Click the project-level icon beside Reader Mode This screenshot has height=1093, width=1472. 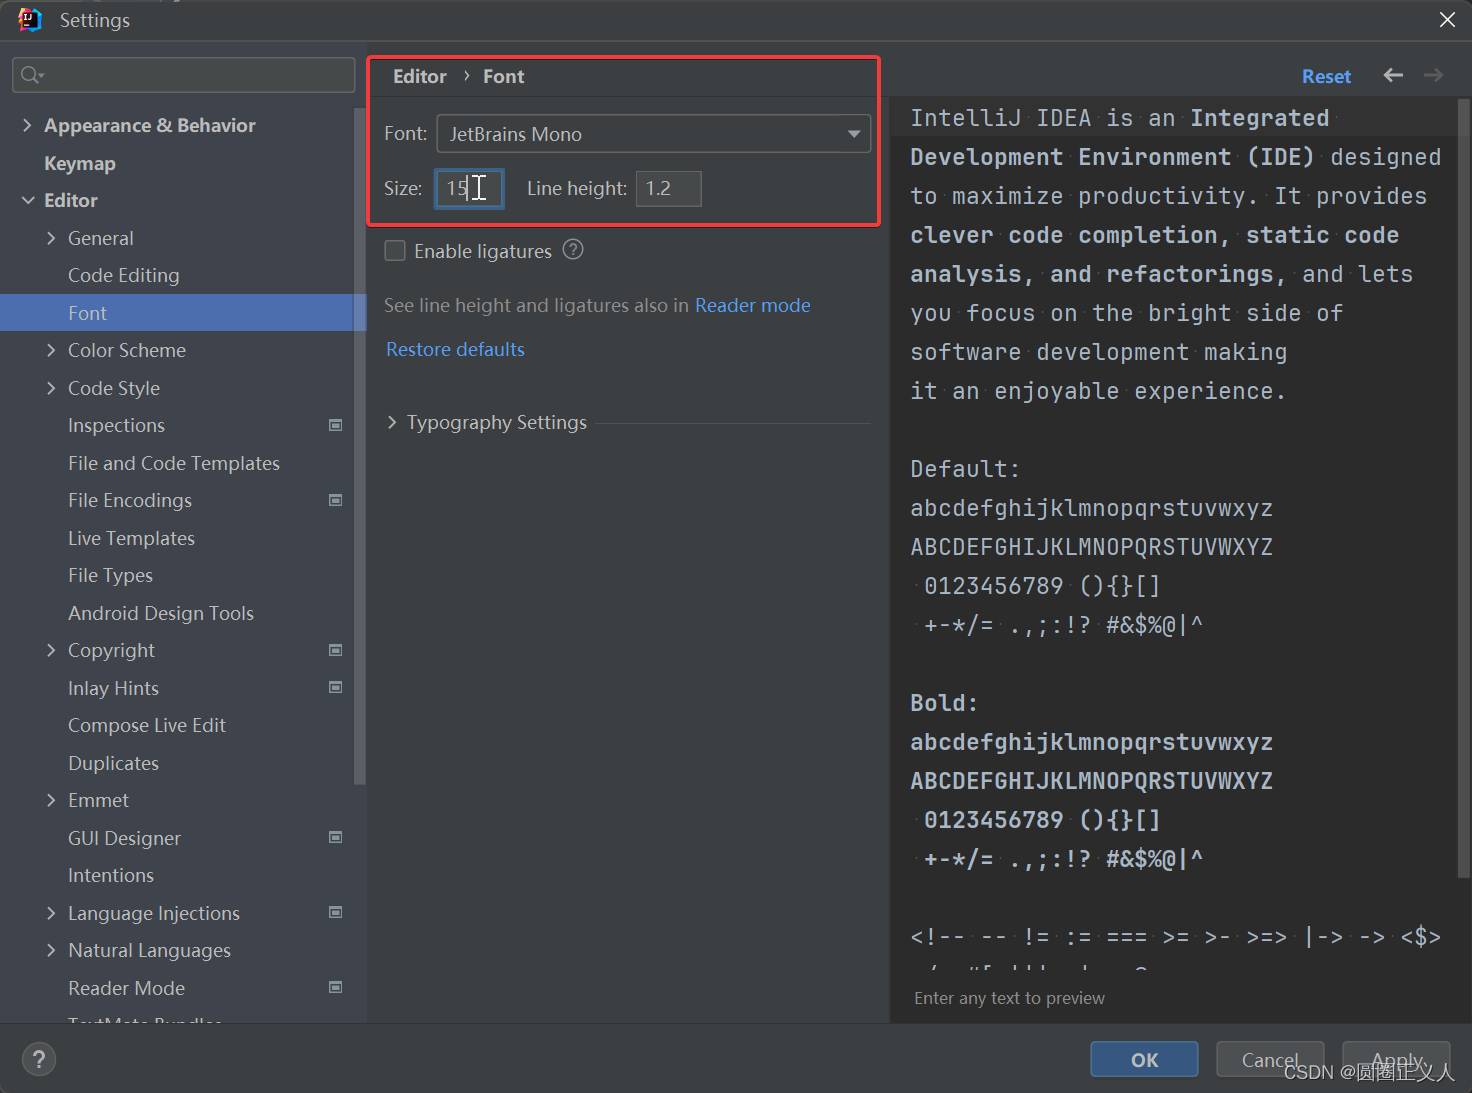(336, 987)
